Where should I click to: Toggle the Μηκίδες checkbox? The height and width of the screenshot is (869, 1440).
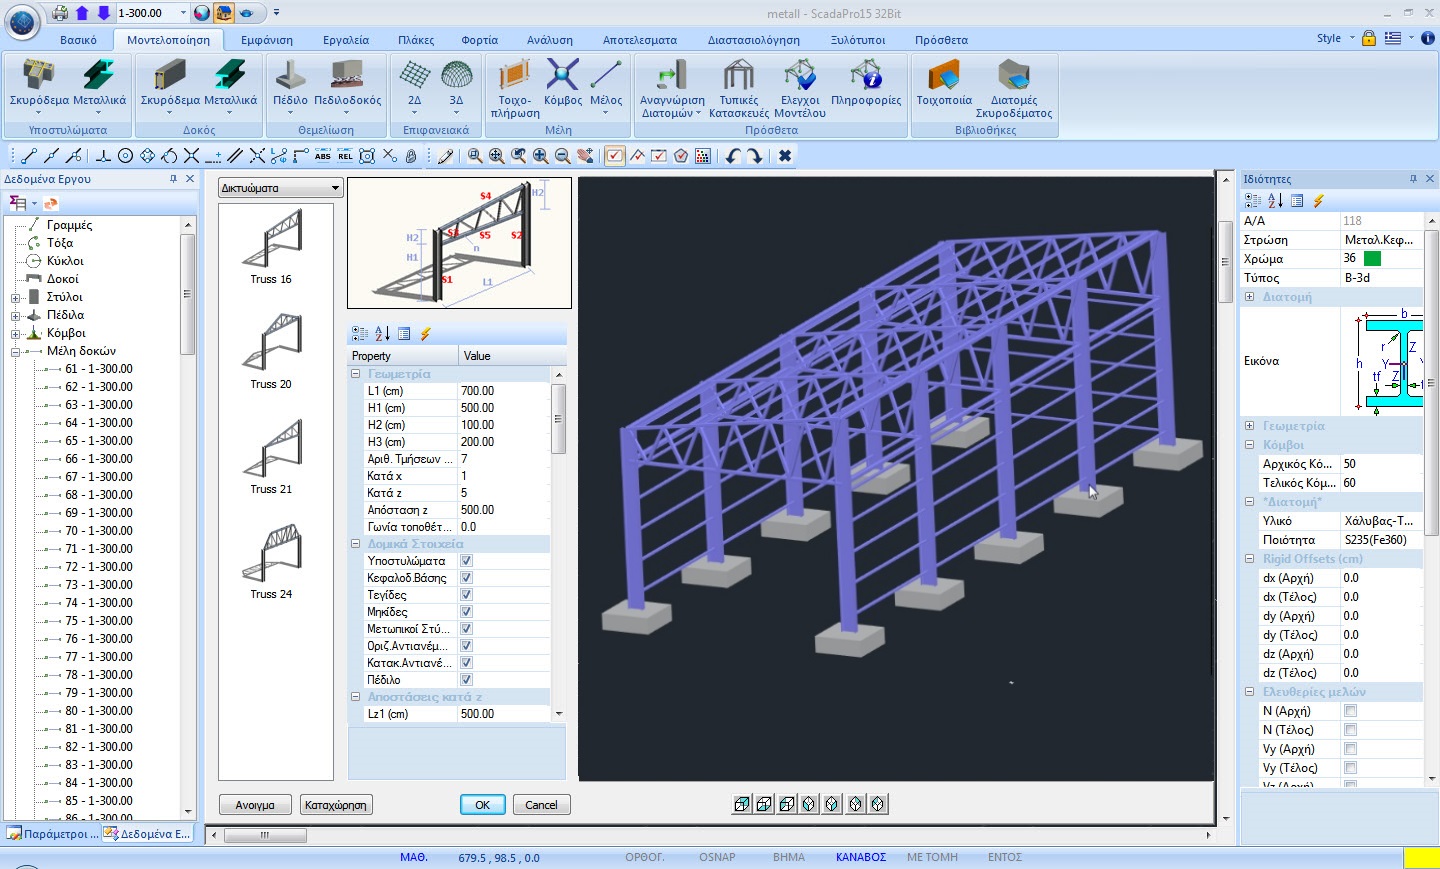466,612
